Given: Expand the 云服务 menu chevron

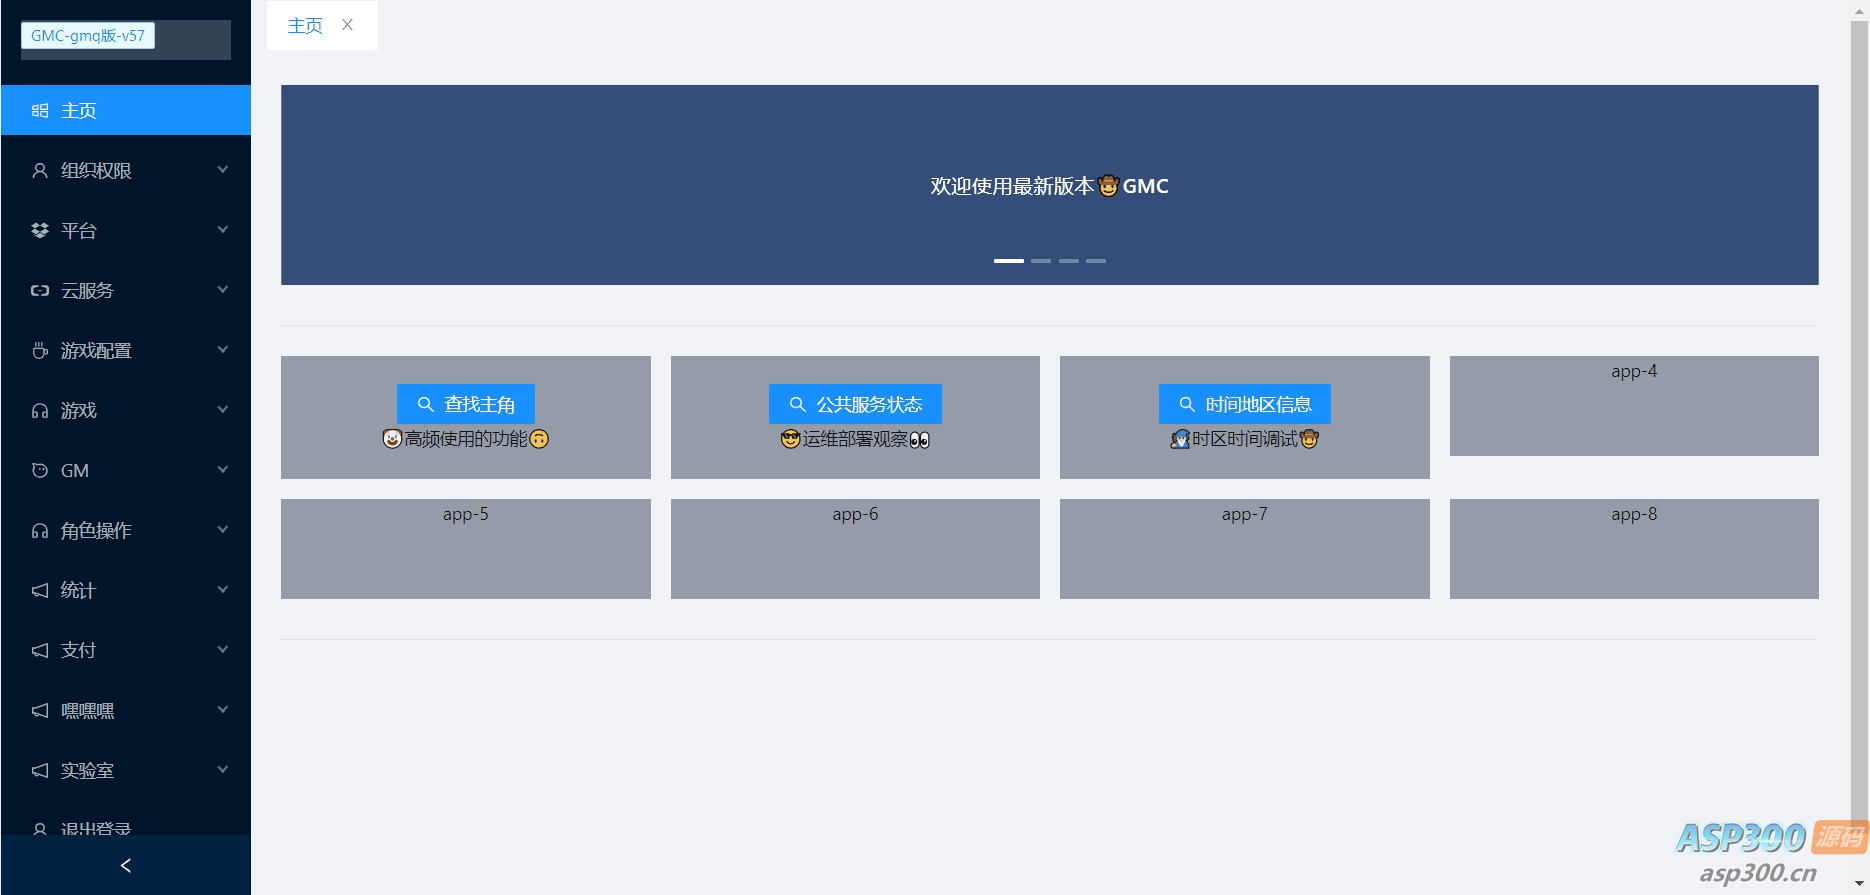Looking at the screenshot, I should click(223, 290).
